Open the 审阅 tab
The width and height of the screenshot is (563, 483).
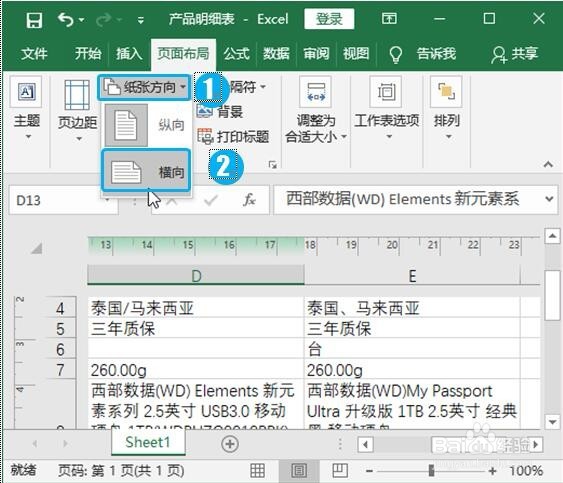click(316, 54)
